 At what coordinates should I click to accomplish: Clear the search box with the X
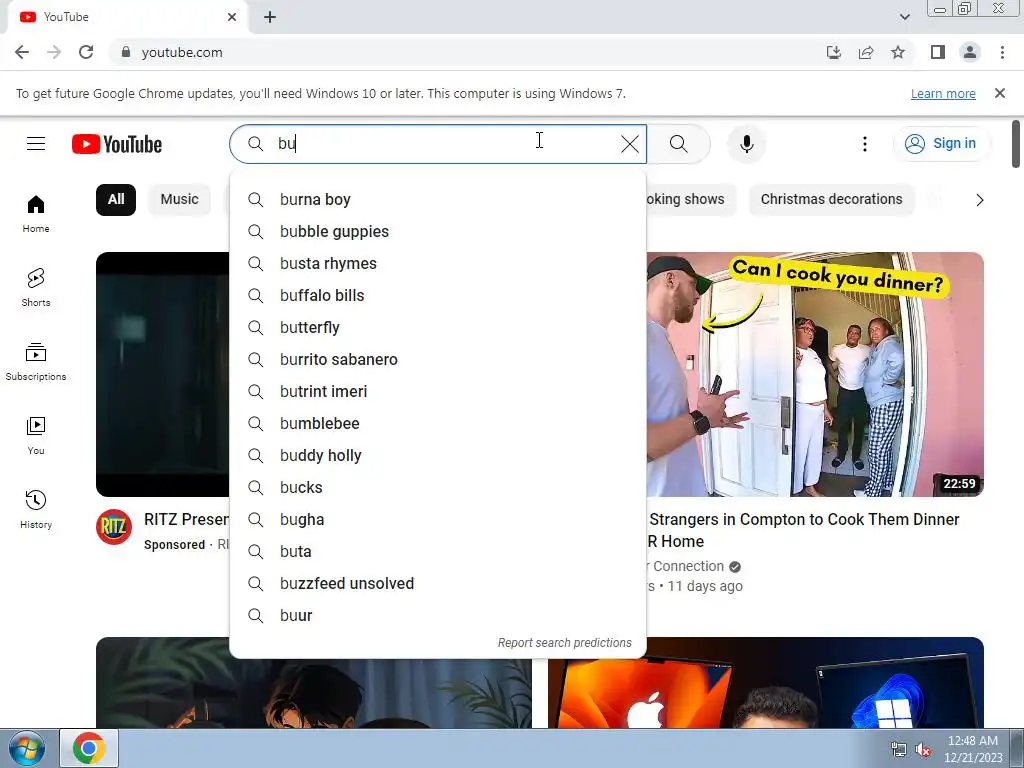[x=630, y=144]
